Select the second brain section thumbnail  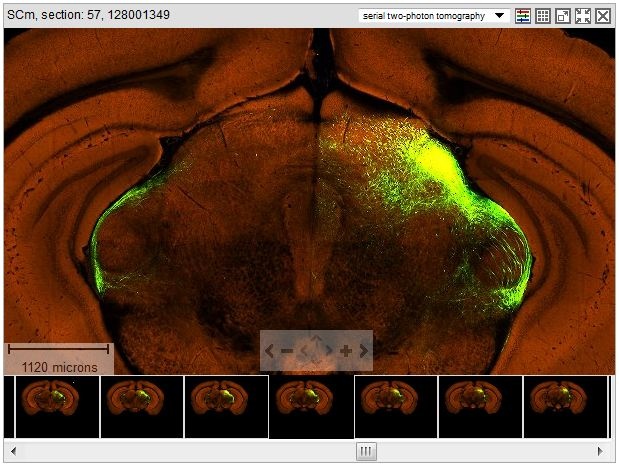[142, 407]
